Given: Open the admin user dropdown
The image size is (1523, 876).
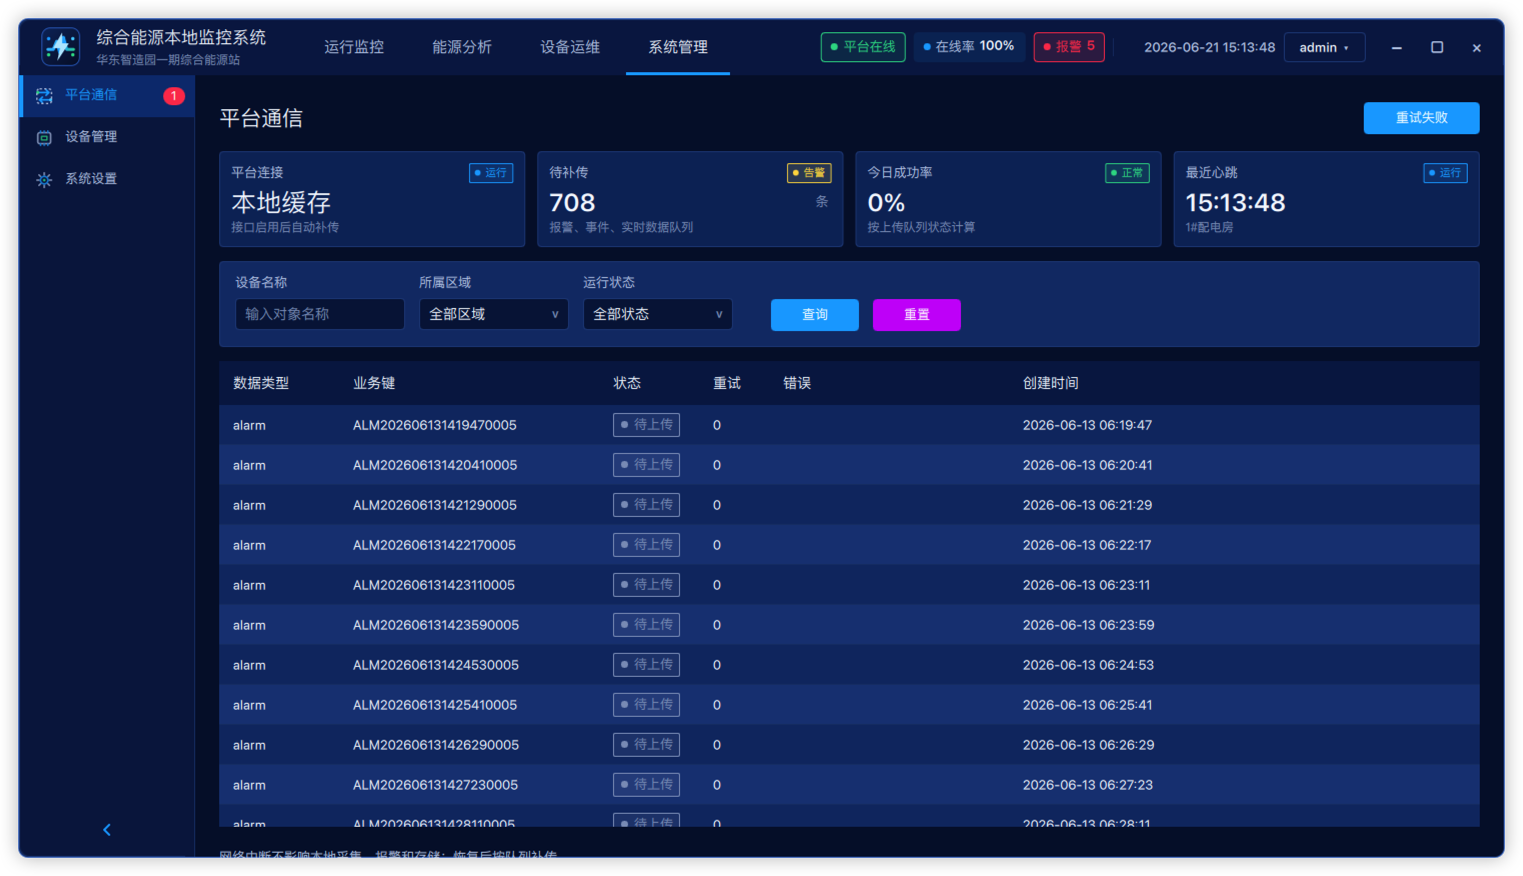Looking at the screenshot, I should tap(1325, 48).
